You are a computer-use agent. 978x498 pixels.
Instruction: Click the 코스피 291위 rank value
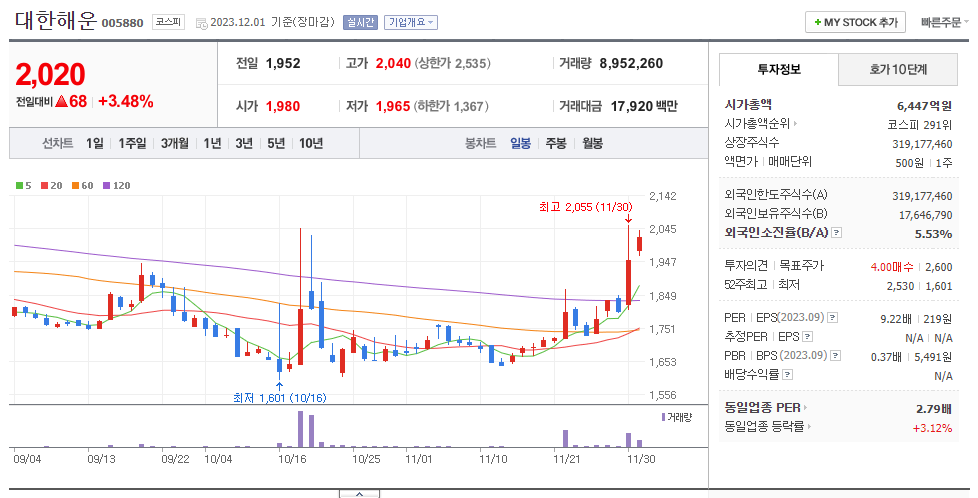(x=919, y=125)
